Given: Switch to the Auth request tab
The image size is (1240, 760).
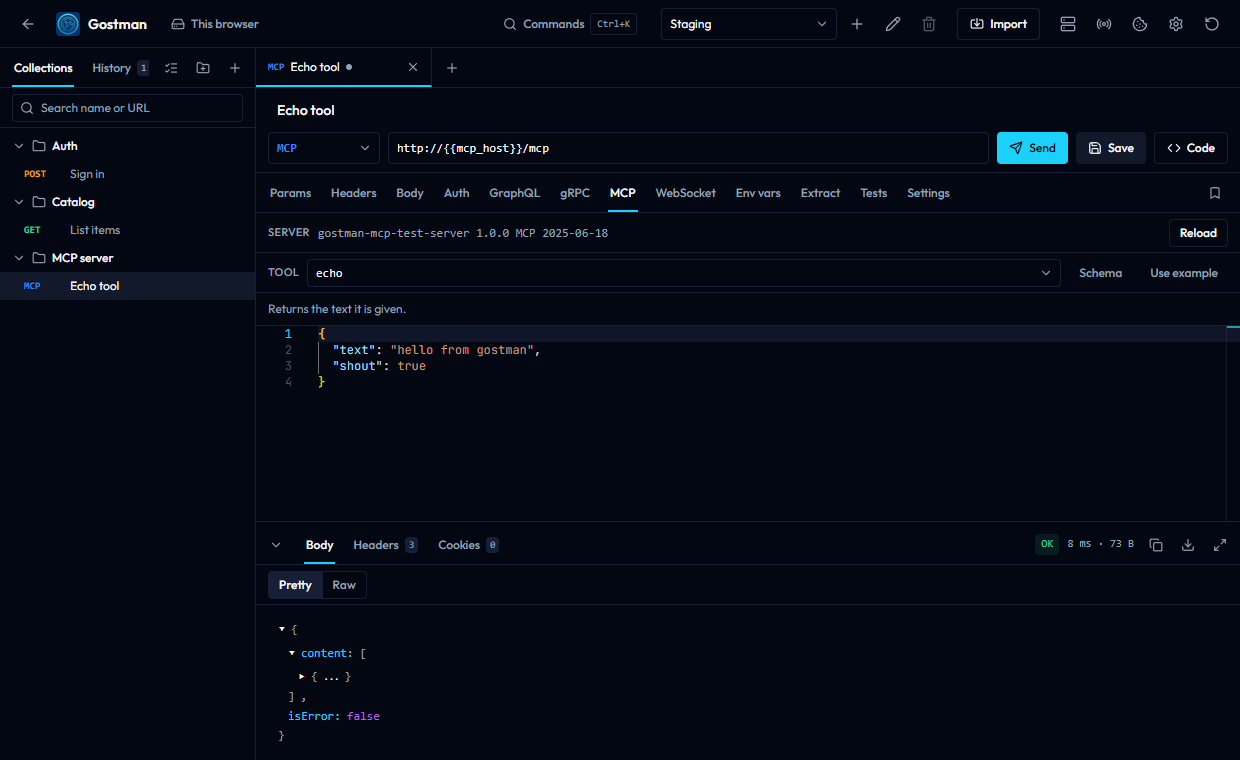Looking at the screenshot, I should point(457,193).
